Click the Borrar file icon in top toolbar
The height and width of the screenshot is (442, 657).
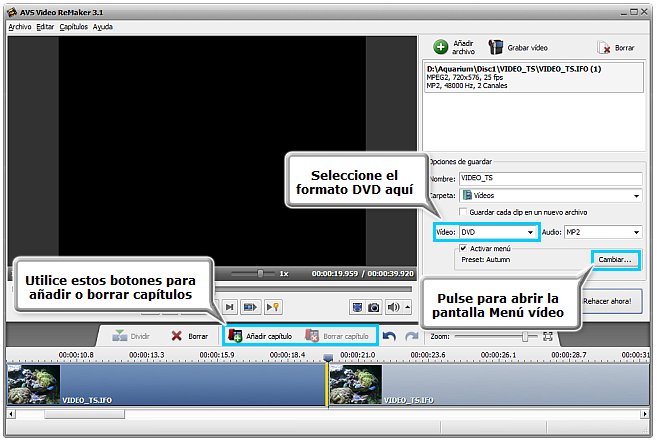pyautogui.click(x=604, y=48)
